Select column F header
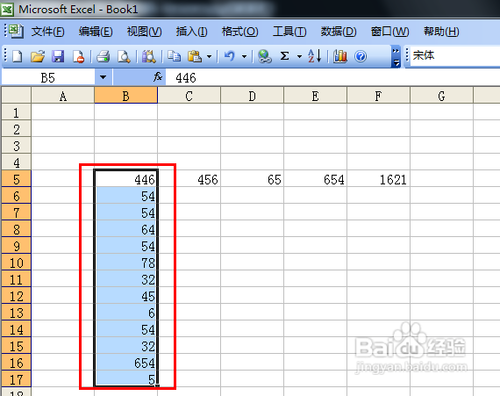Screen dimensions: 500x396 378,96
